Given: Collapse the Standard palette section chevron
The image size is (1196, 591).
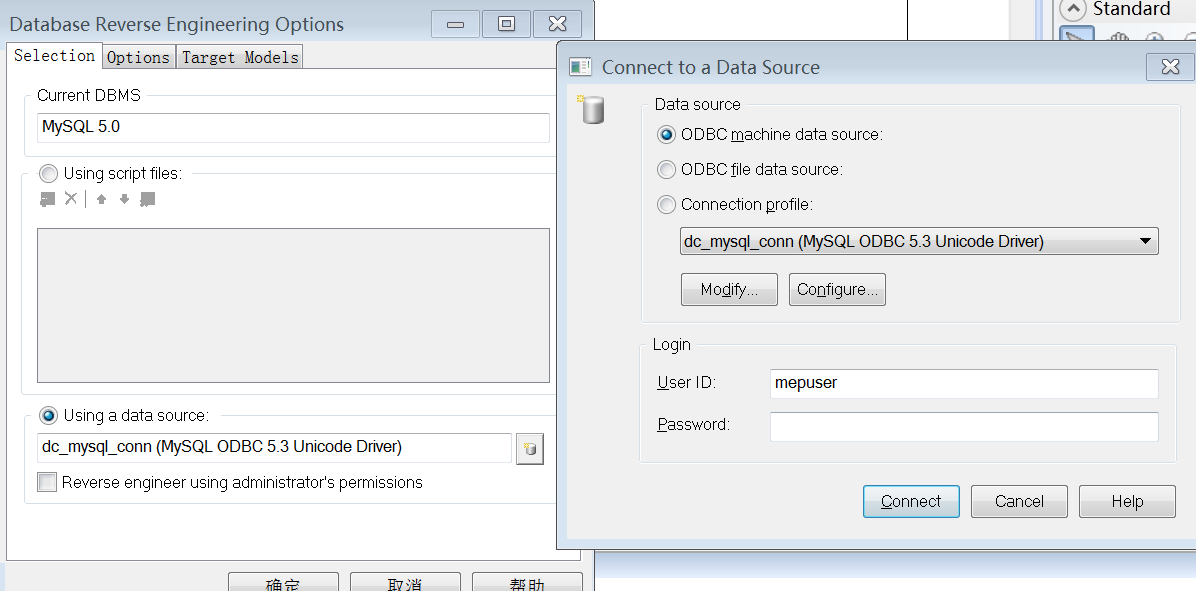Looking at the screenshot, I should (x=1073, y=10).
